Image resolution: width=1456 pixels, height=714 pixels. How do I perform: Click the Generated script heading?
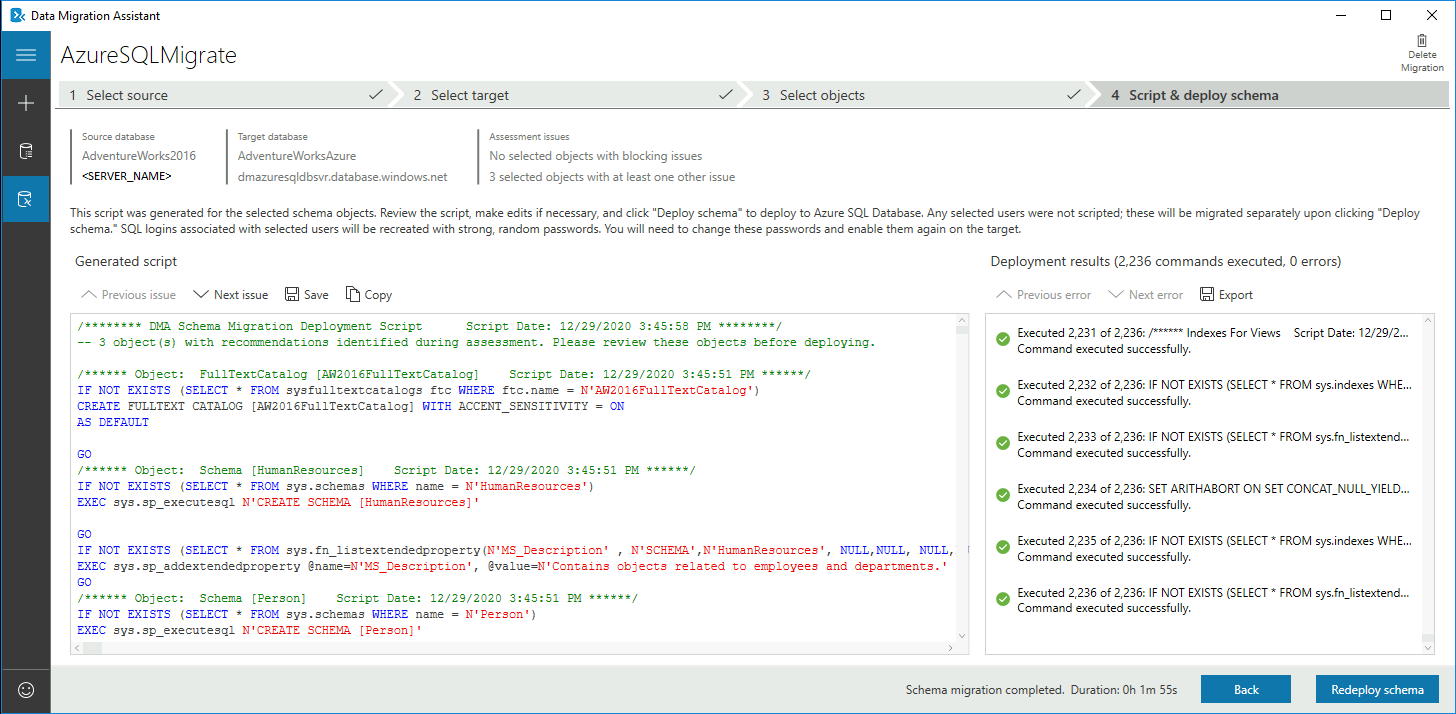126,262
